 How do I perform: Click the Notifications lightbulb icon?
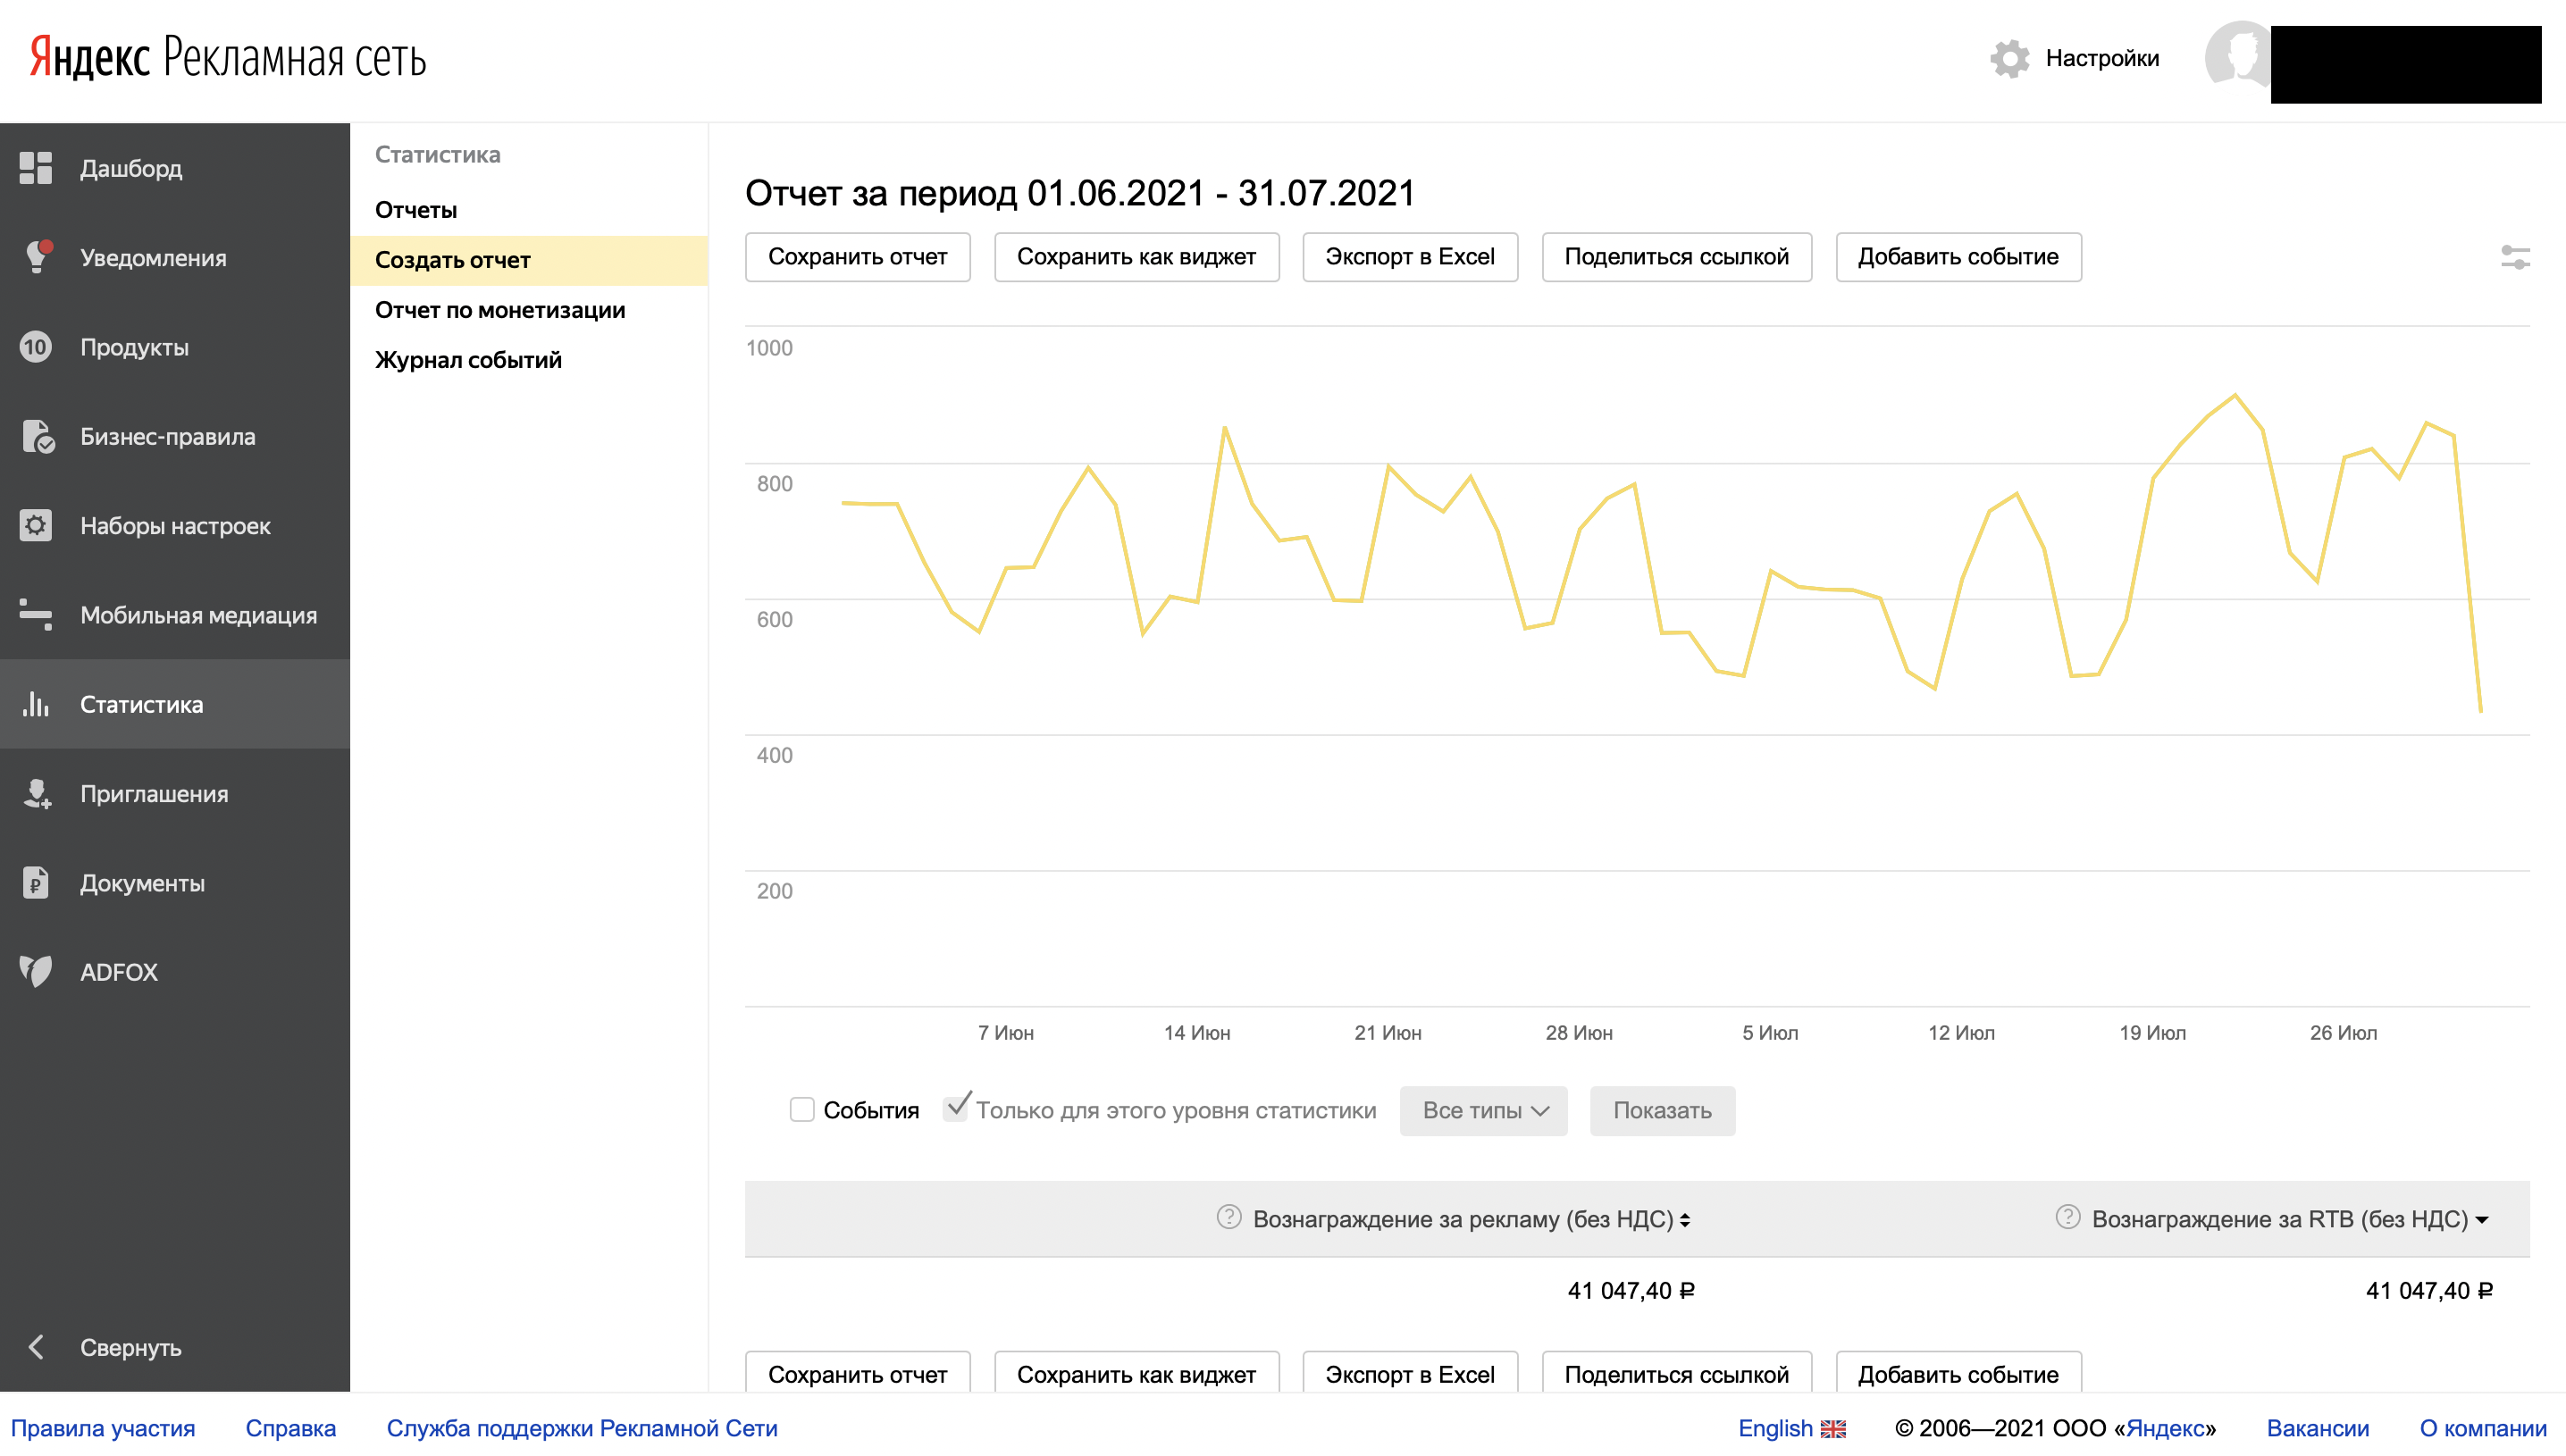[37, 257]
